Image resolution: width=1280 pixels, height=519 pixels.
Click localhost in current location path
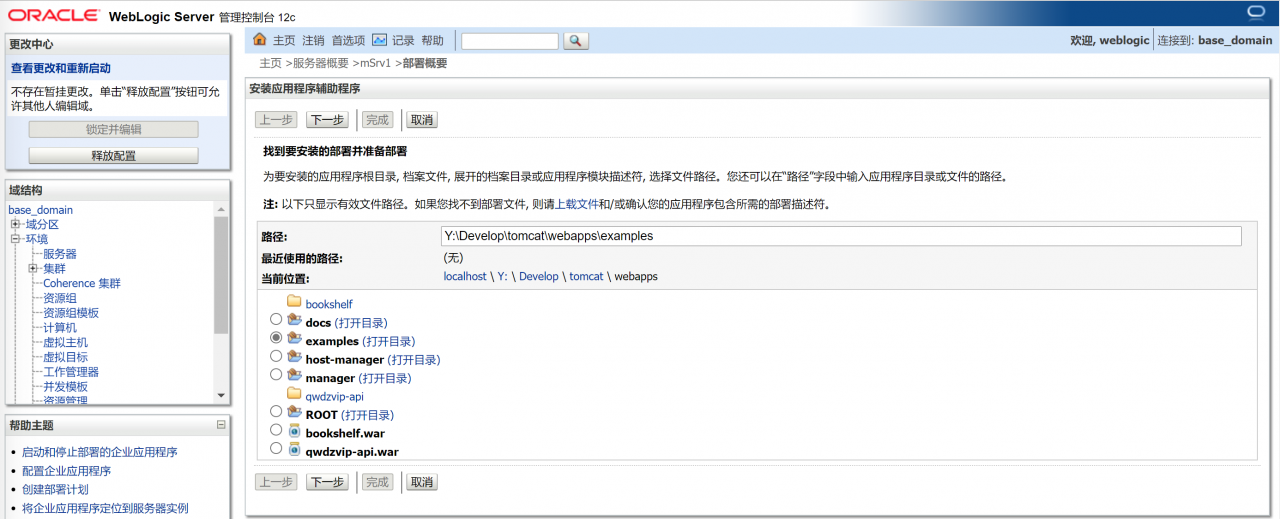pyautogui.click(x=465, y=277)
